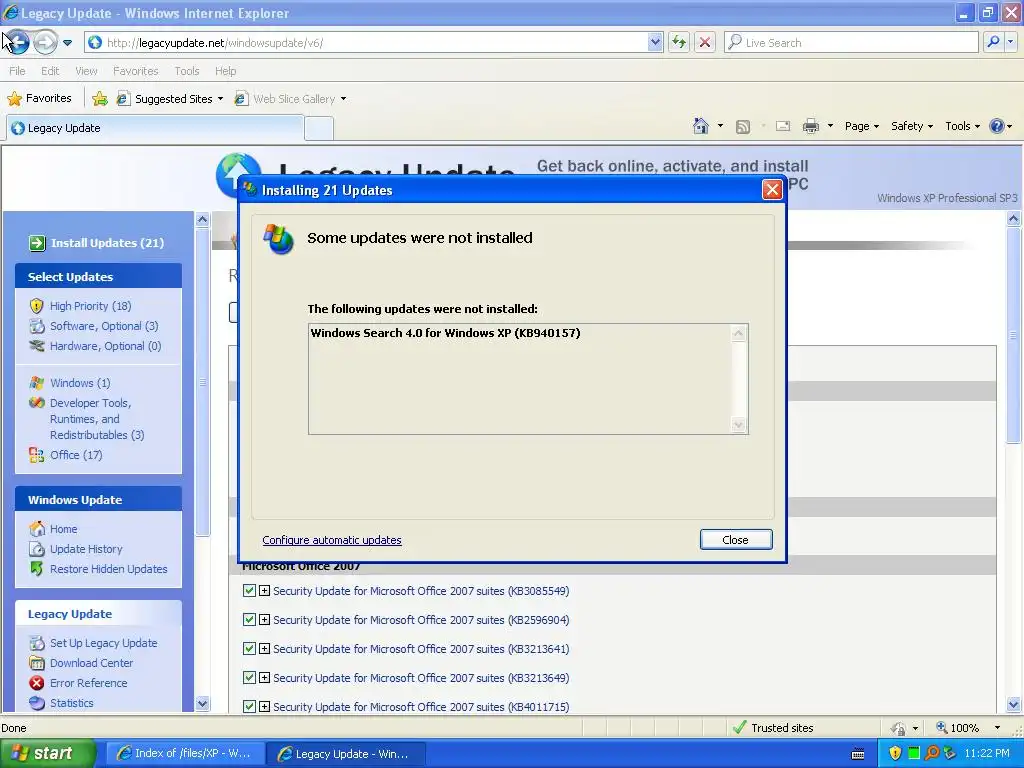Open the Tools menu in menu bar
The height and width of the screenshot is (768, 1024).
click(186, 71)
